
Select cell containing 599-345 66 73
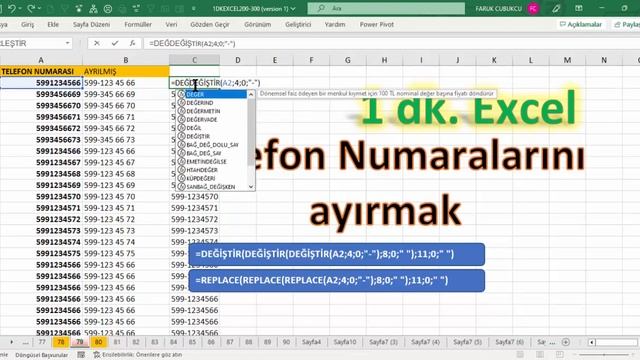126,140
